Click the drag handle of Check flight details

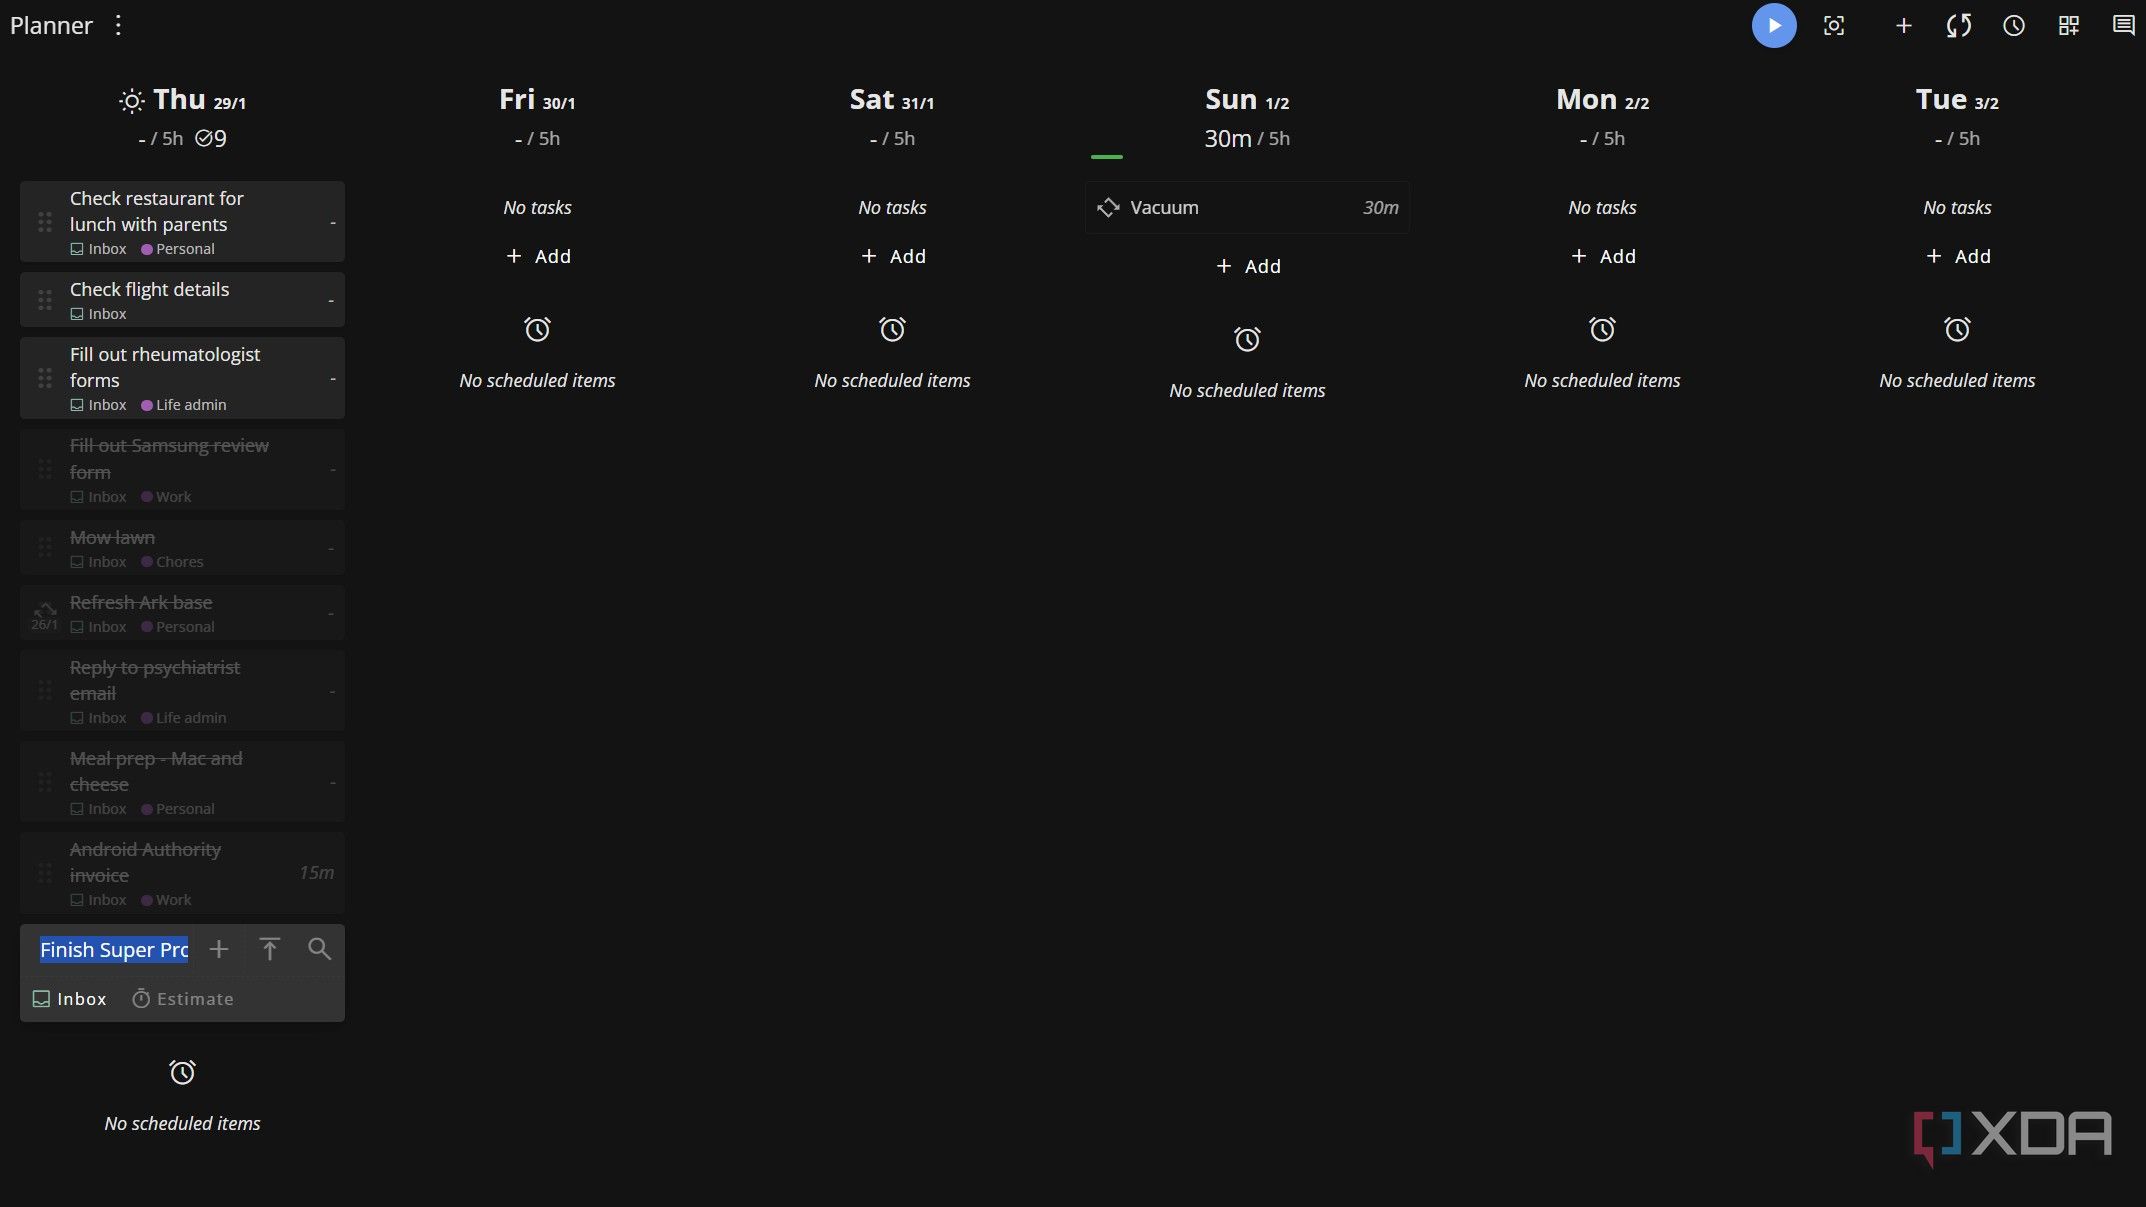point(45,300)
